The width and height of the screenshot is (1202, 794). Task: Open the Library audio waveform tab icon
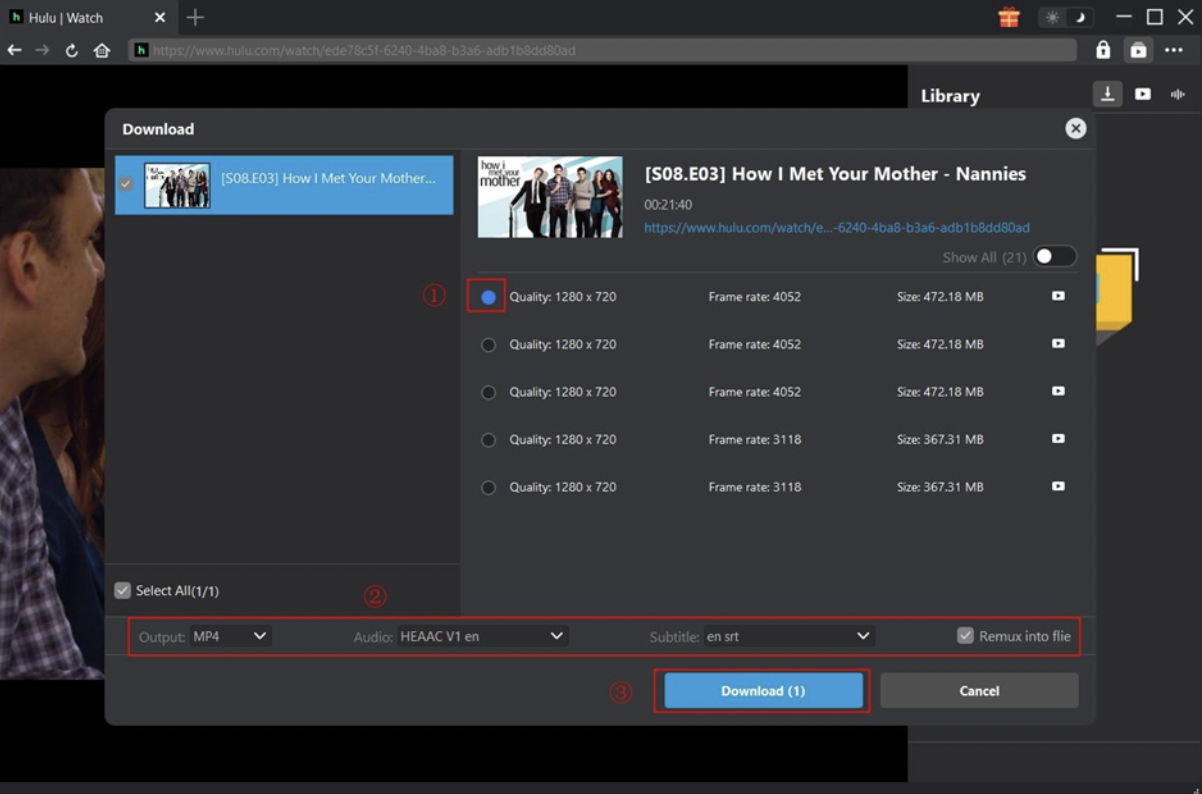(1177, 94)
